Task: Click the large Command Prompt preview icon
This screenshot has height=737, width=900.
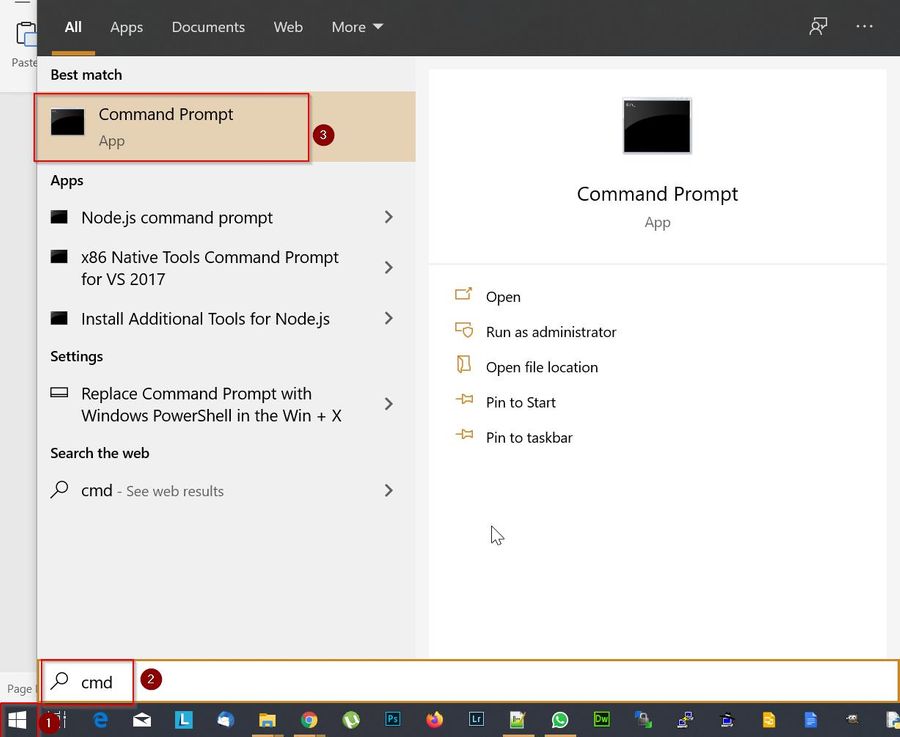Action: pos(657,126)
